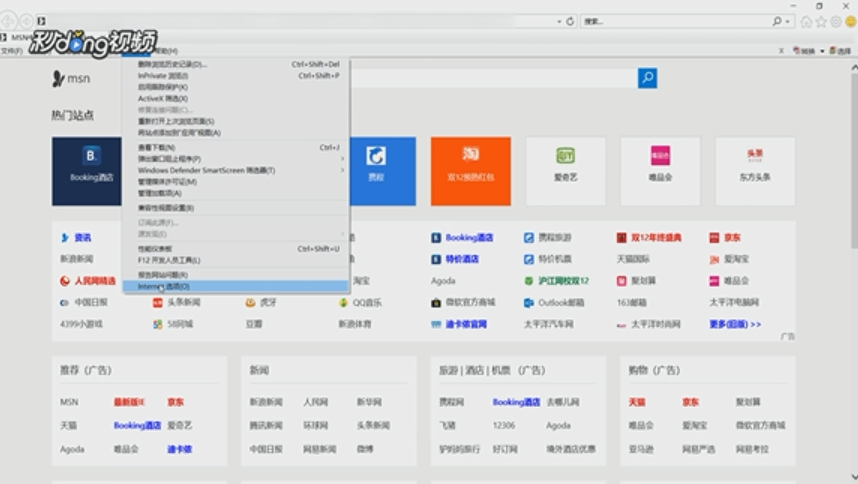Screen dimensions: 858x484
Task: Expand the search provider dropdown arrow
Action: point(787,21)
